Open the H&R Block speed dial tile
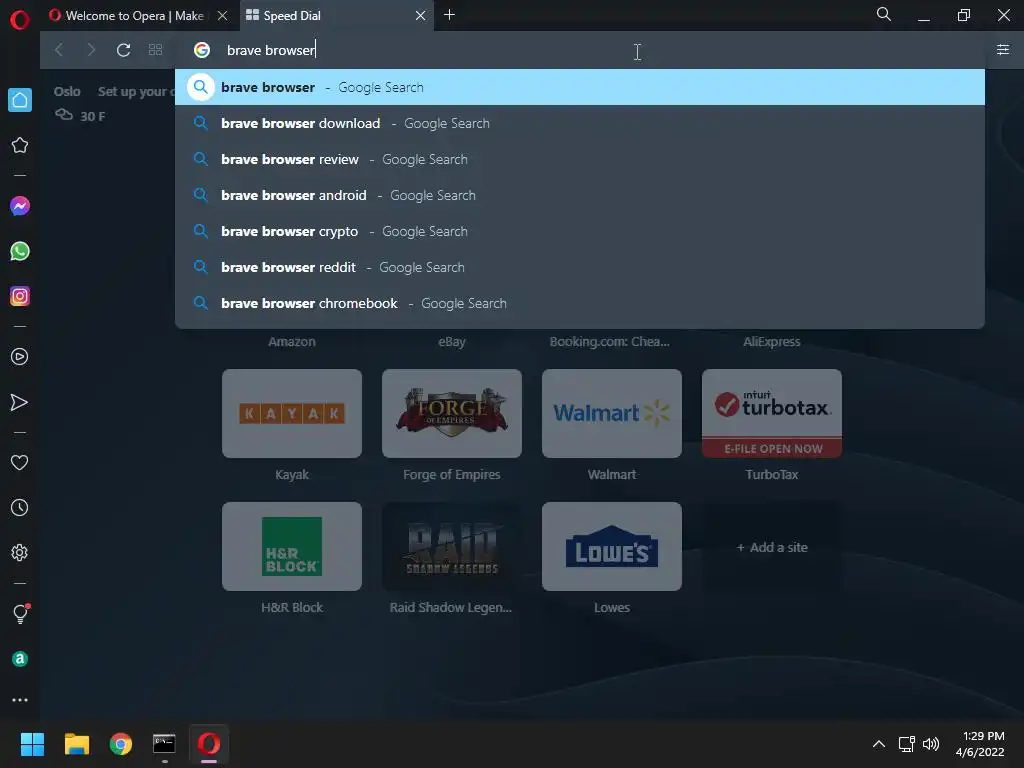1024x768 pixels. tap(292, 547)
